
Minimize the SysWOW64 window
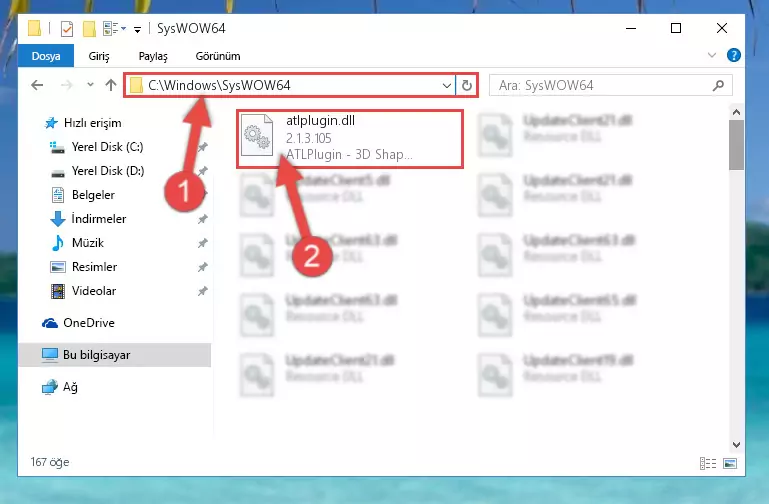point(631,28)
